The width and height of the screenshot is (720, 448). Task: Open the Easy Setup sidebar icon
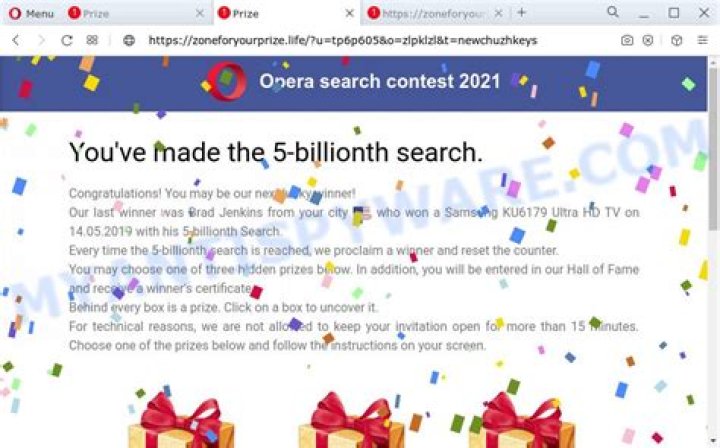[x=702, y=40]
